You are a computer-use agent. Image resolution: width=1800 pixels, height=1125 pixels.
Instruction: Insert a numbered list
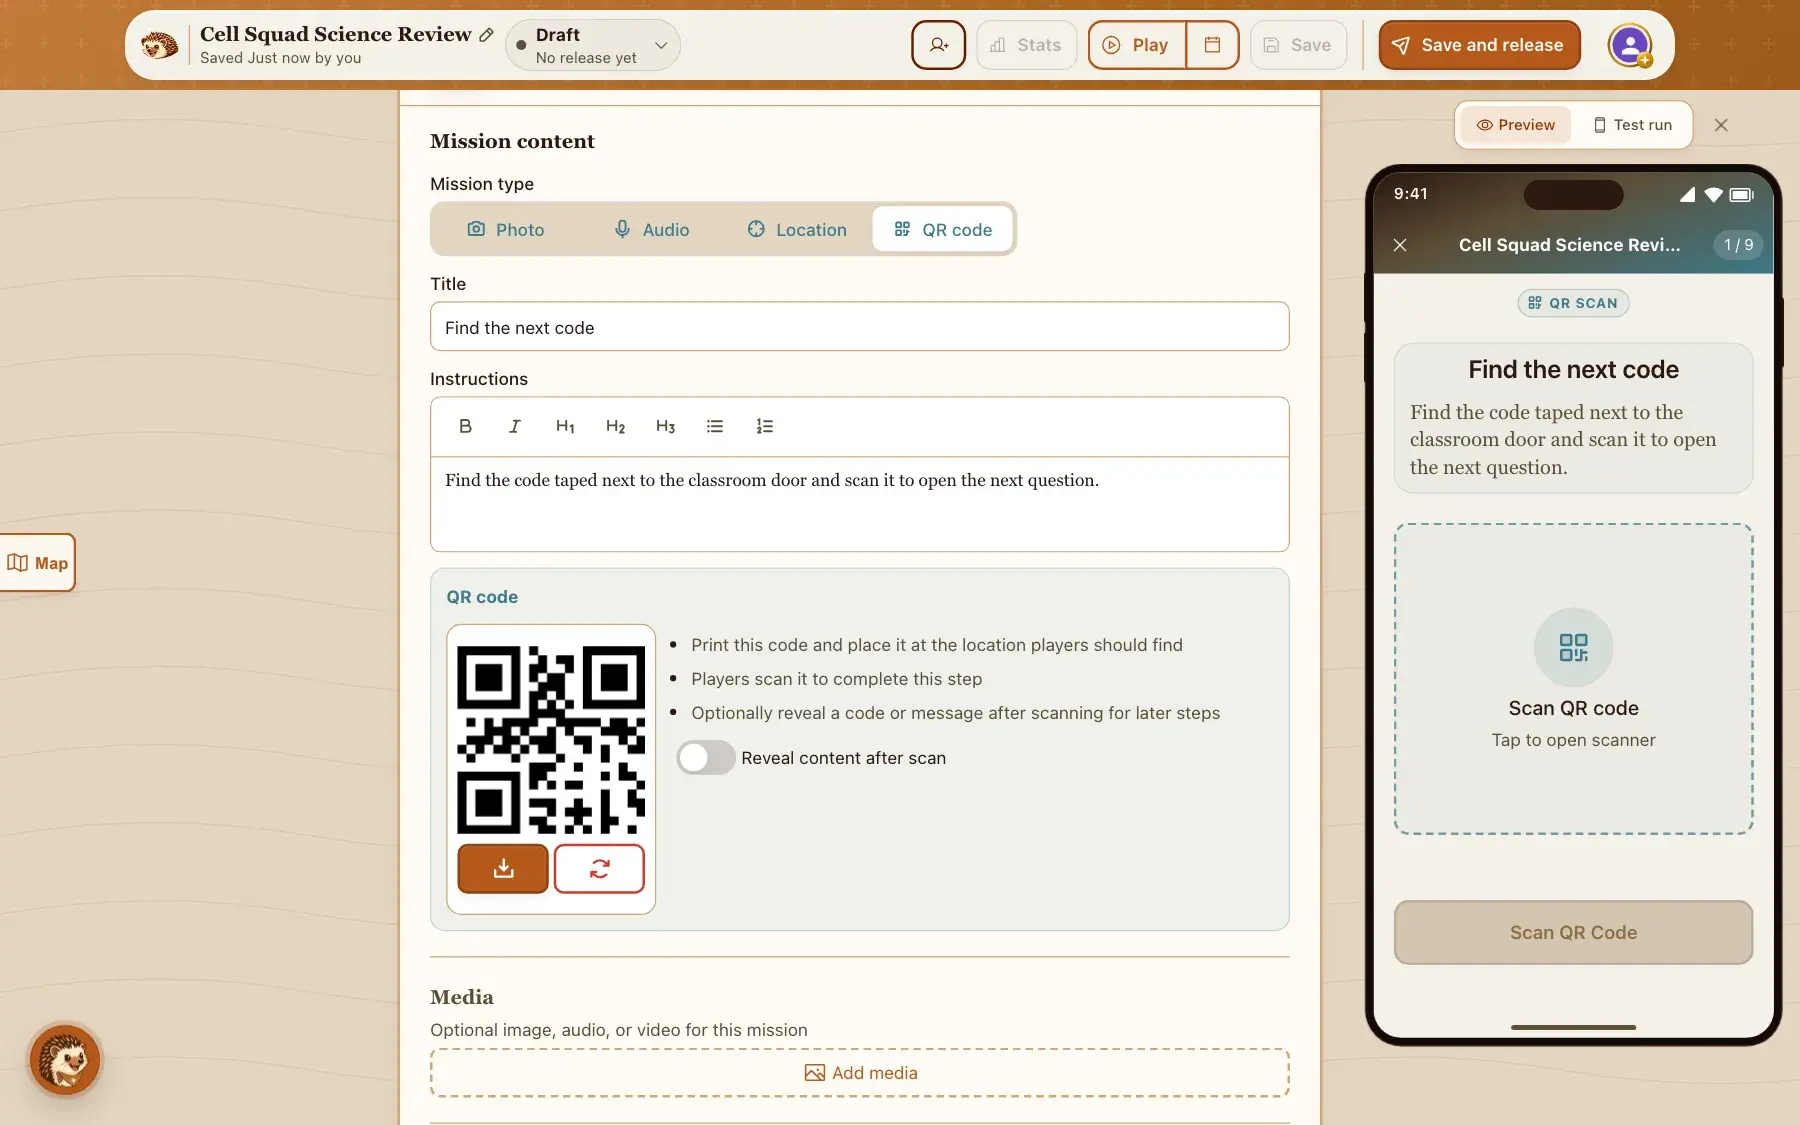pyautogui.click(x=765, y=426)
